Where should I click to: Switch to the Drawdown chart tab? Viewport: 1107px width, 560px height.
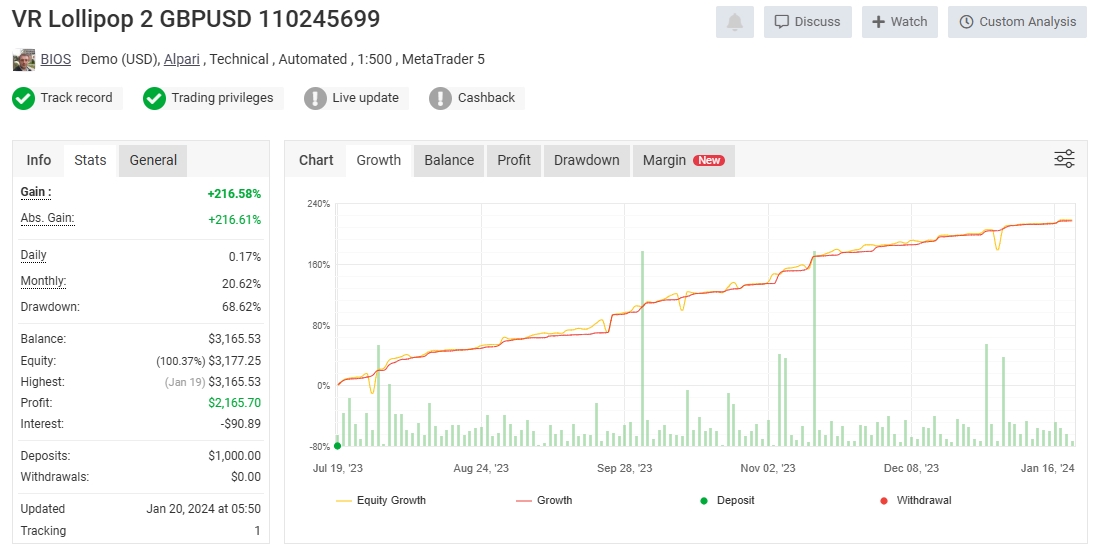tap(587, 160)
